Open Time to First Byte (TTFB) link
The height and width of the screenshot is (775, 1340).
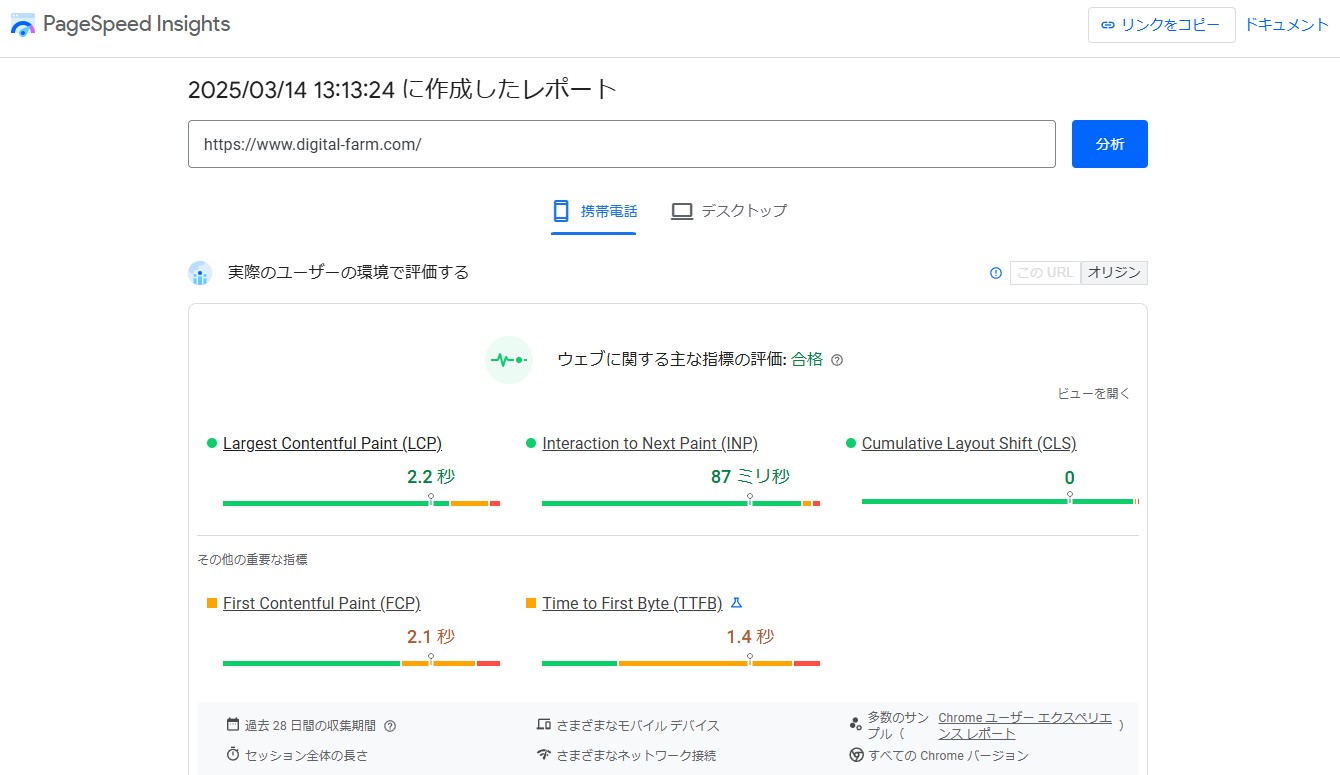[x=632, y=603]
